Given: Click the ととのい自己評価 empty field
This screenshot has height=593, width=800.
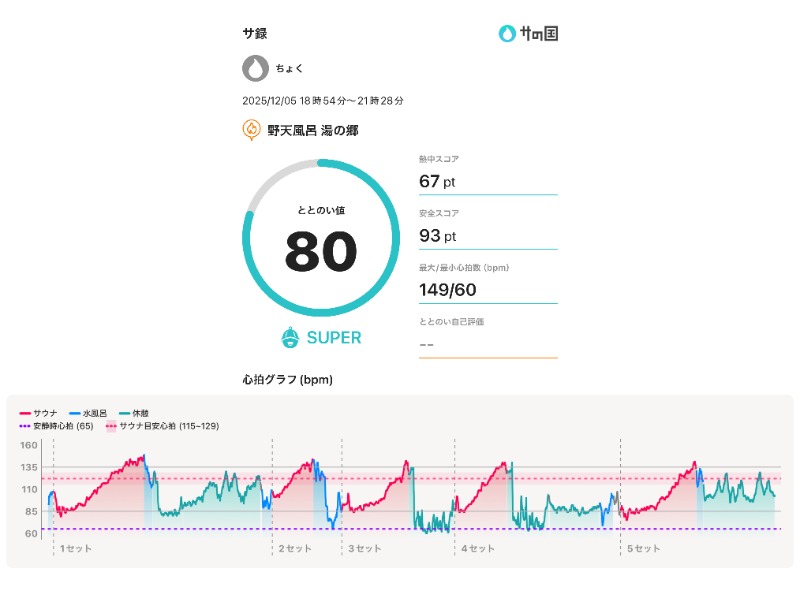Looking at the screenshot, I should [x=487, y=344].
